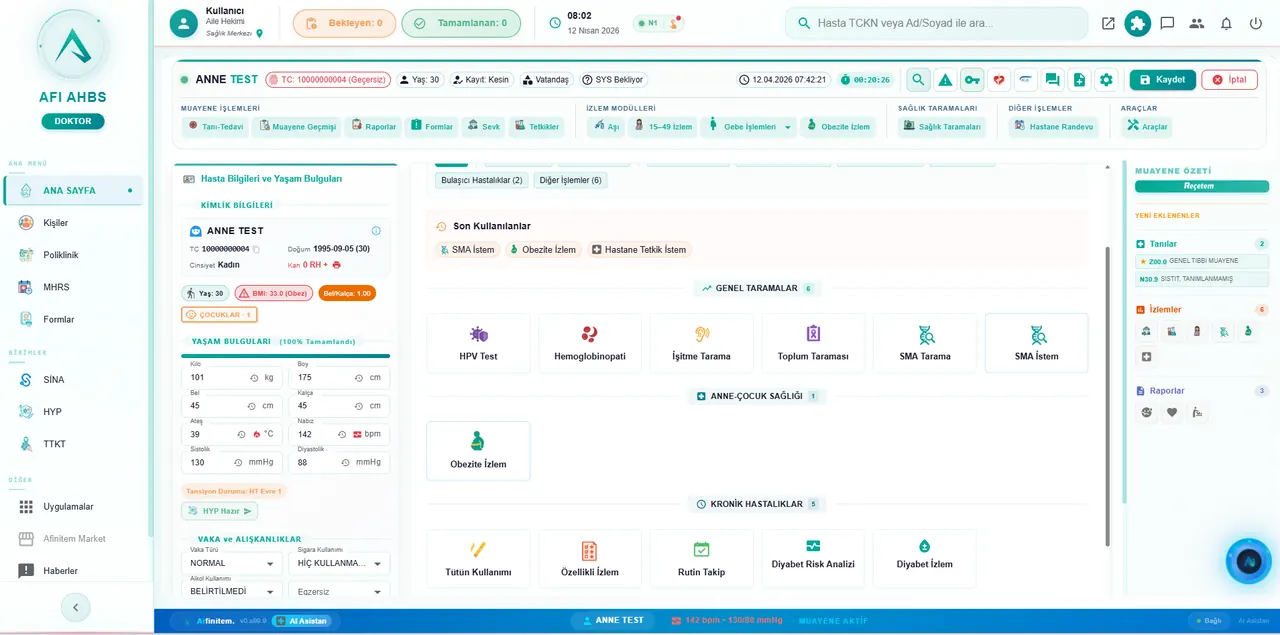Screen dimensions: 1280x635
Task: Select Kişiler in the main menu
Action: tap(73, 223)
